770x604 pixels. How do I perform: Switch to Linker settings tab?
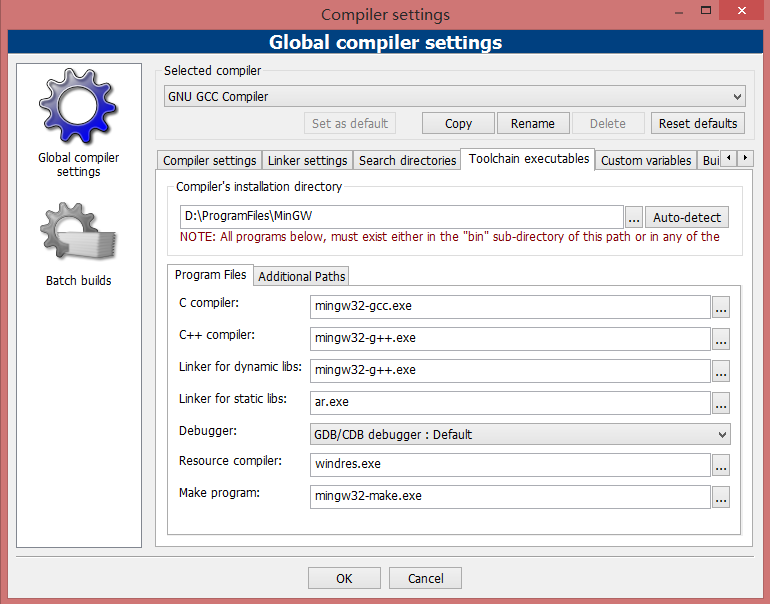coord(307,161)
